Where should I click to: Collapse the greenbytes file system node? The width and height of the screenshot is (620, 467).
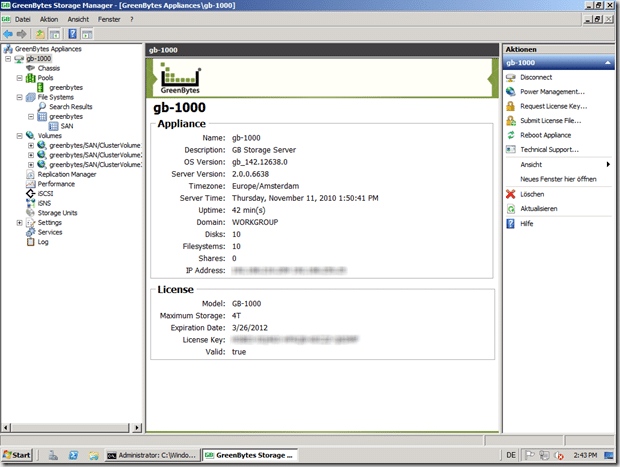(31, 117)
